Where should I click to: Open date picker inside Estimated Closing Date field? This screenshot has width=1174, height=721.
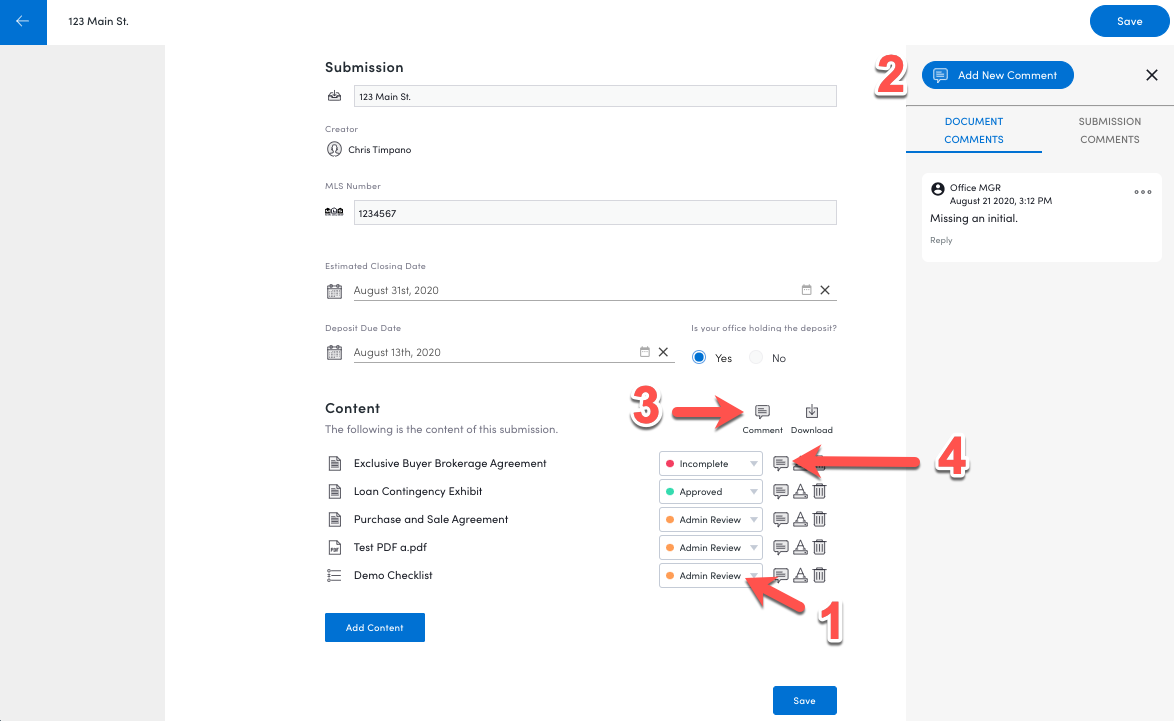[x=806, y=290]
